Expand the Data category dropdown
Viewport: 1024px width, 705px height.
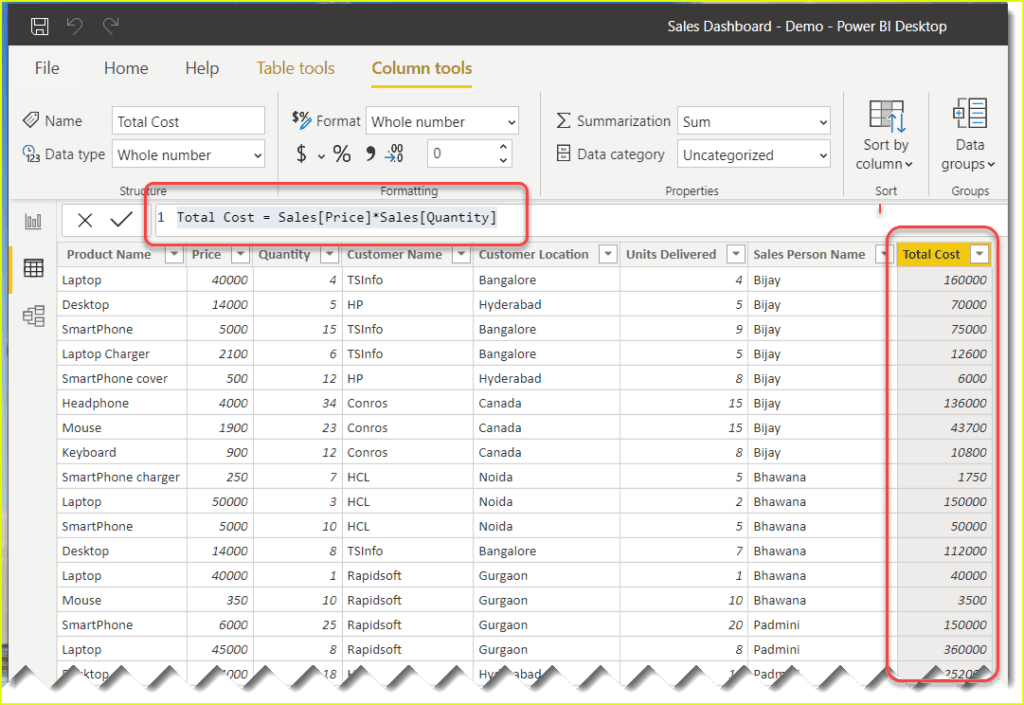[754, 155]
